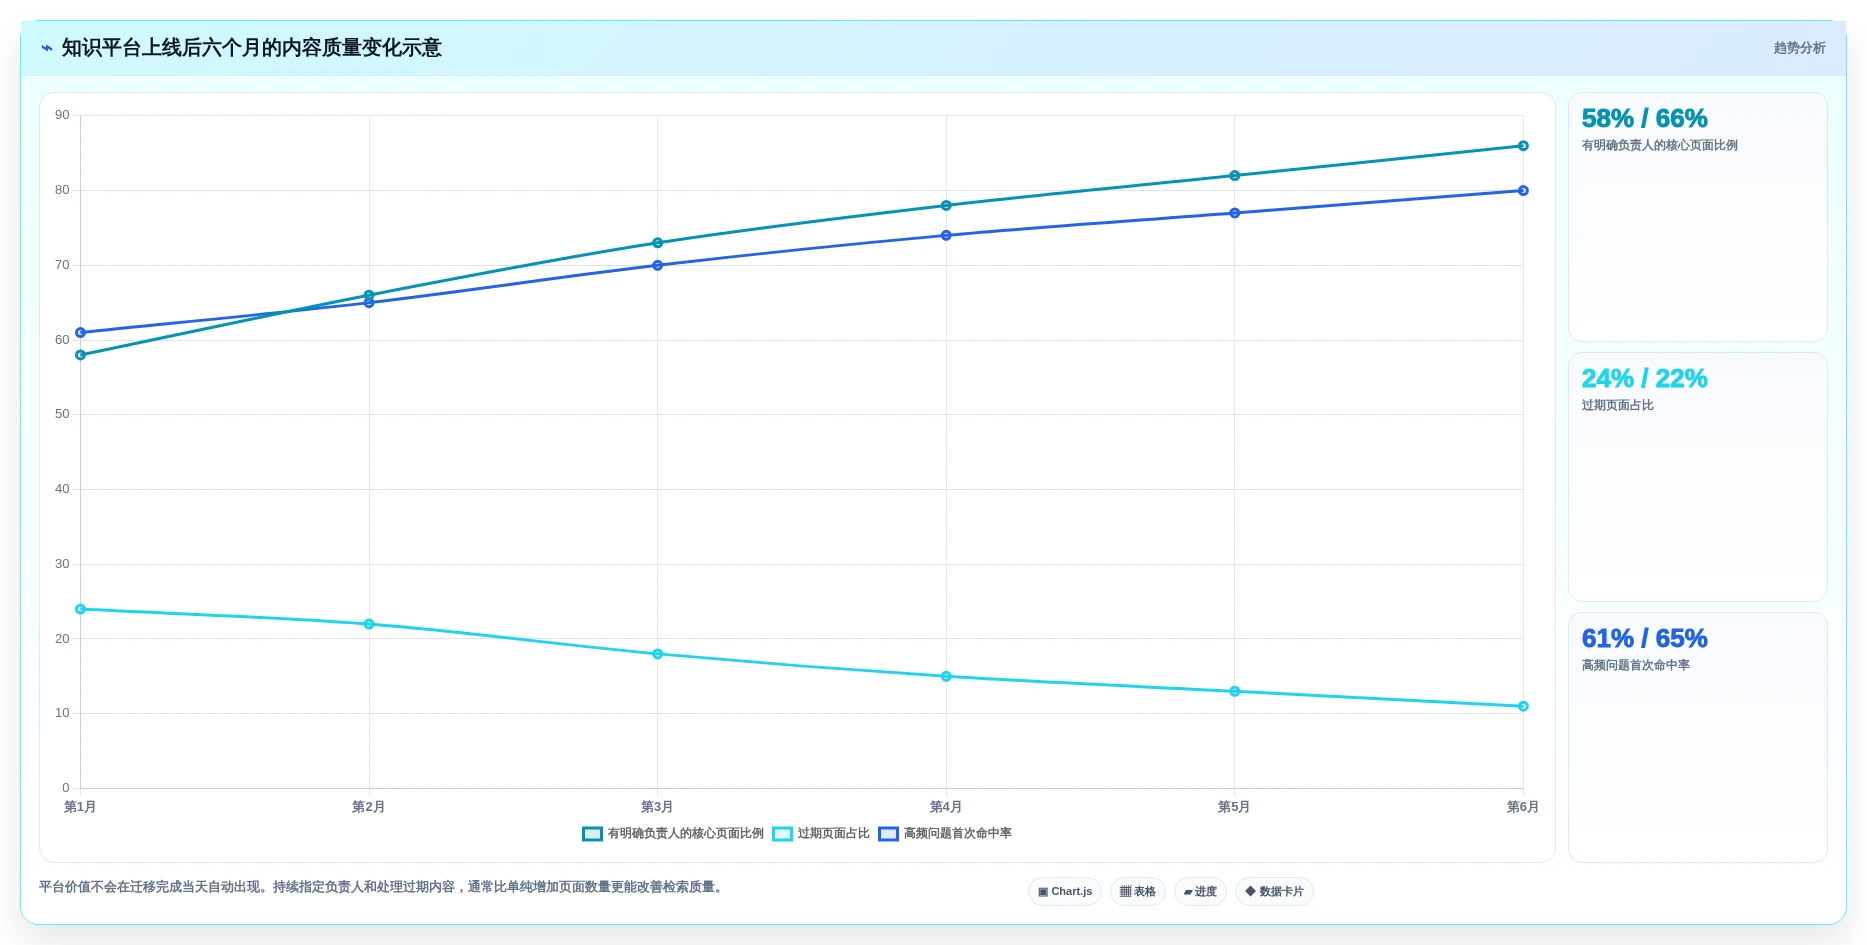Click the 第2月 point at 22
Image resolution: width=1867 pixels, height=945 pixels.
(369, 624)
